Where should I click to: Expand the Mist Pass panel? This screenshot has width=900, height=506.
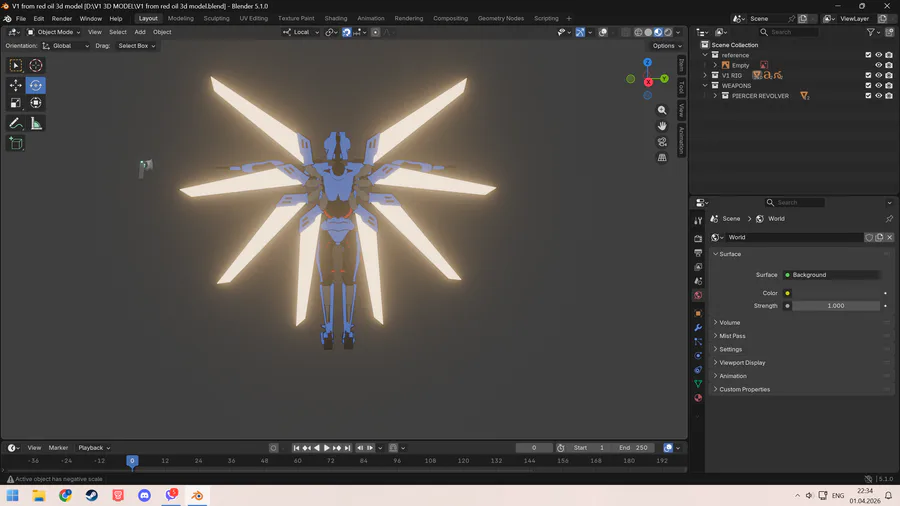coord(732,336)
